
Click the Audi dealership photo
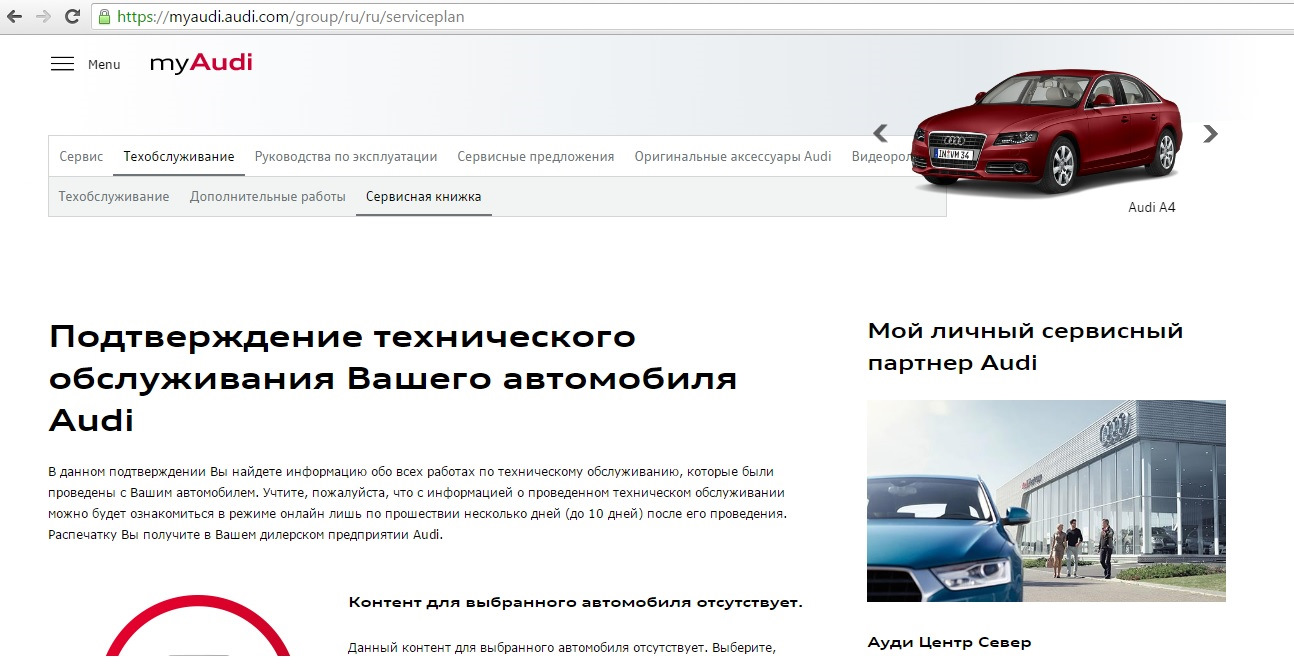click(x=1046, y=501)
